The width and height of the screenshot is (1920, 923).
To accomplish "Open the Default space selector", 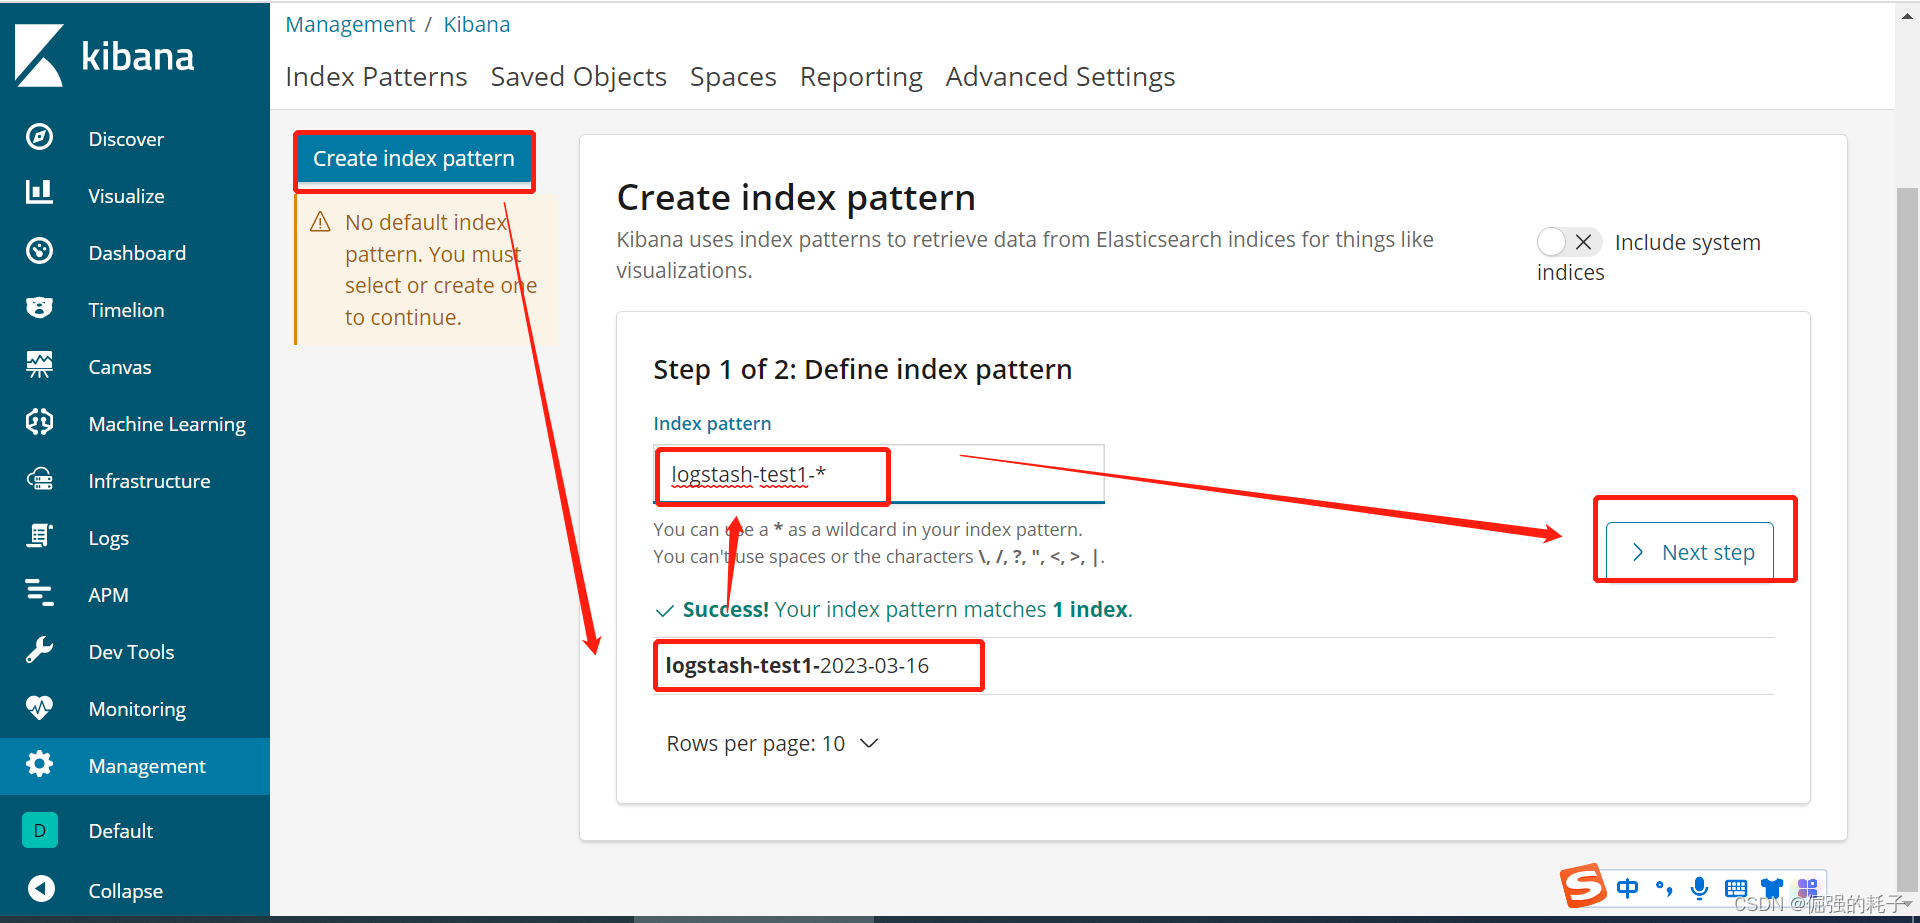I will pyautogui.click(x=40, y=830).
